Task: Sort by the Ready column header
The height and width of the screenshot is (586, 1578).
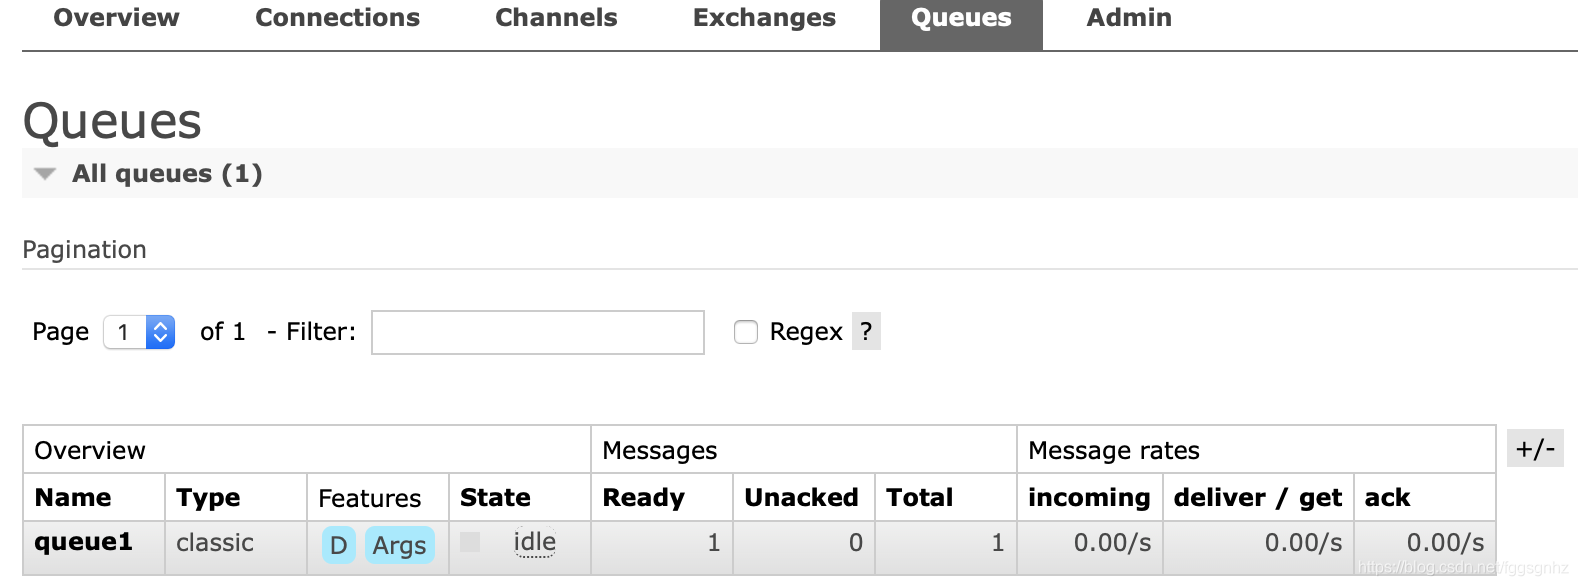Action: click(x=643, y=497)
